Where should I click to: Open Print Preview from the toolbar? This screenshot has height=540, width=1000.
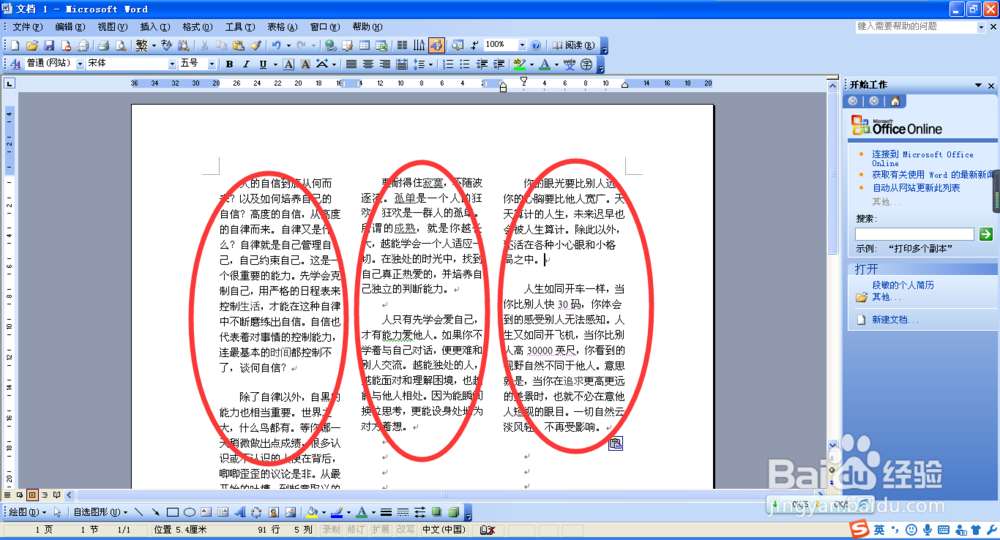tap(121, 45)
